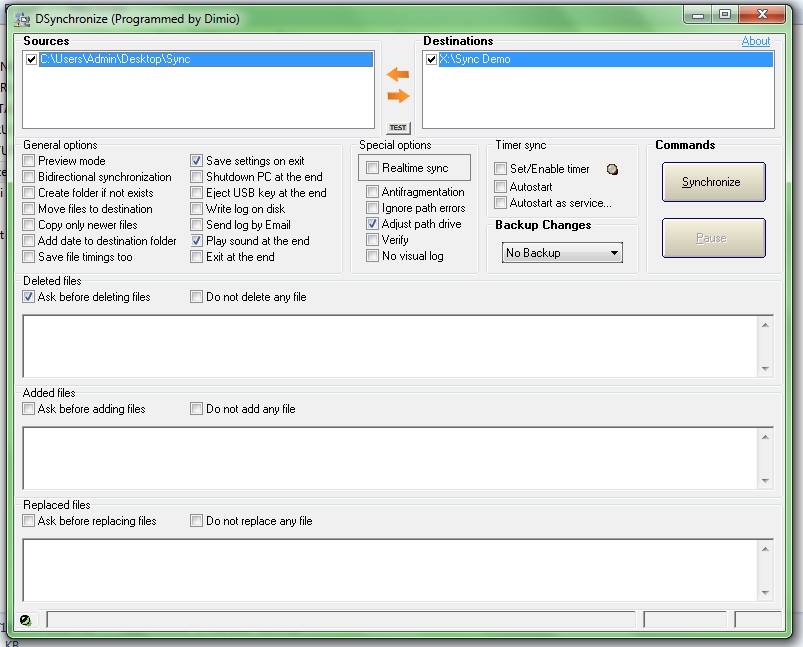The image size is (803, 647).
Task: Click the progress bar in status bar
Action: (341, 620)
